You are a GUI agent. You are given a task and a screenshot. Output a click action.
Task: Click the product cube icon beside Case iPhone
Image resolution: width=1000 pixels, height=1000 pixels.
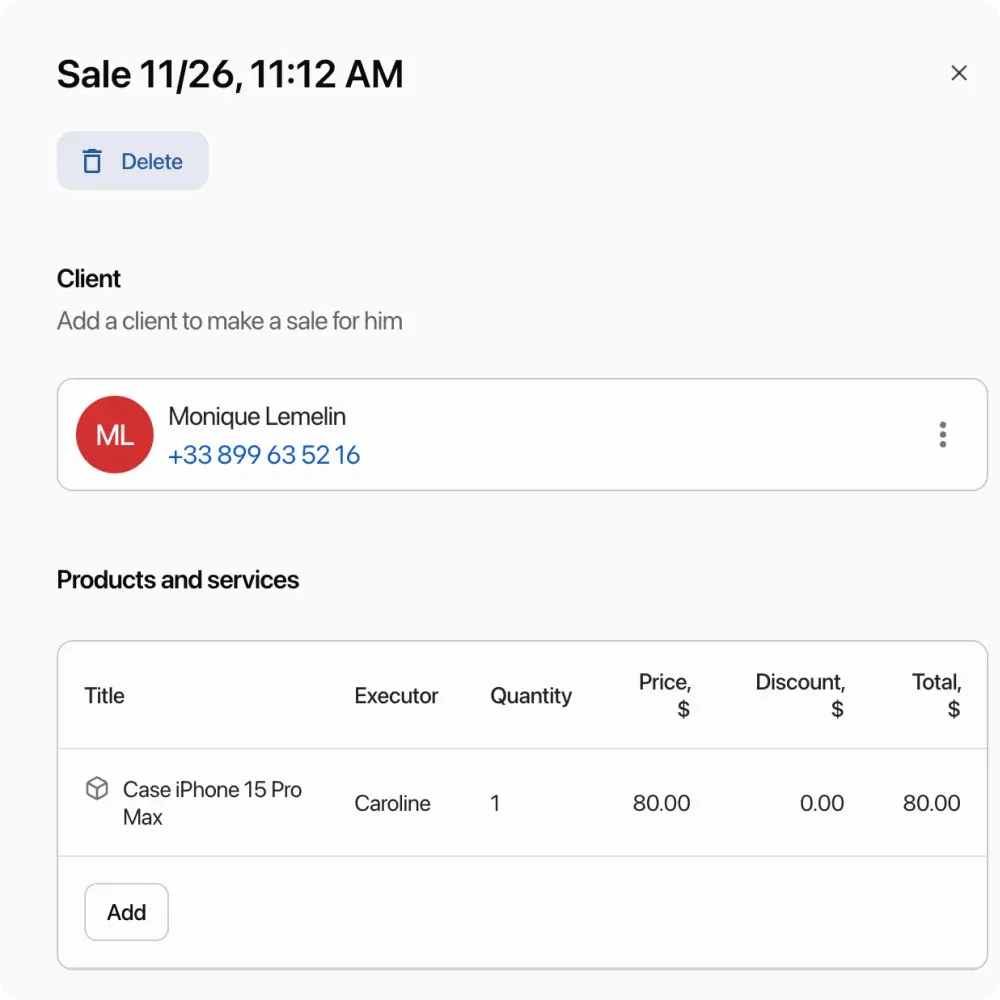pos(97,788)
